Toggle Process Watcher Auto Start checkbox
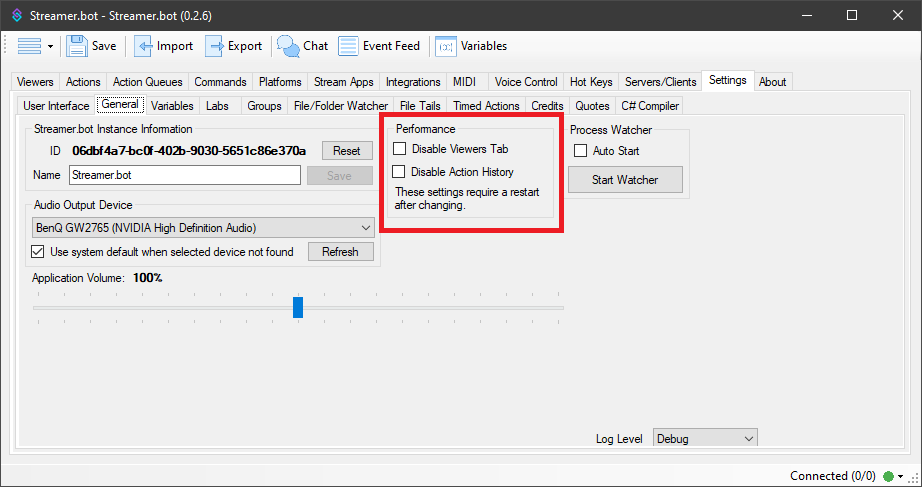 coord(580,151)
